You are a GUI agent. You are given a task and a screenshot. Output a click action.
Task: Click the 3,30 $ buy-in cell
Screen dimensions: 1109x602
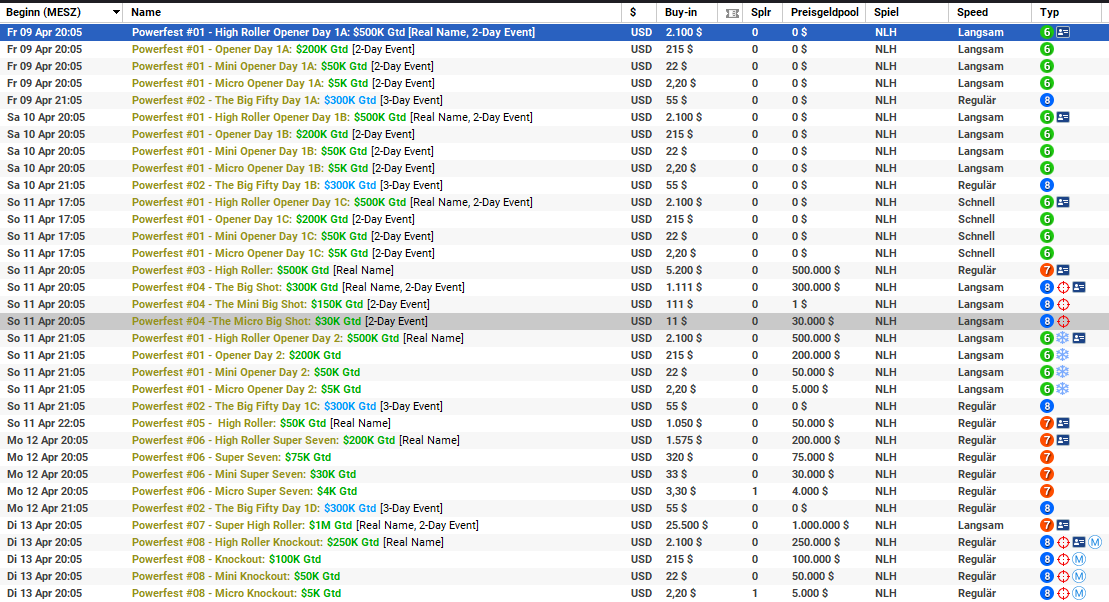tap(680, 491)
